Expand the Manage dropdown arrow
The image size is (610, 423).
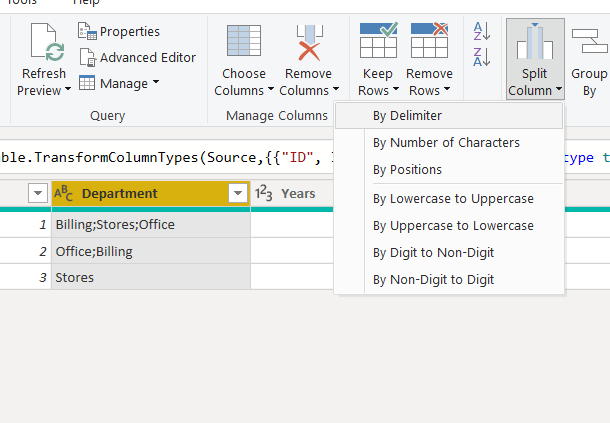(156, 82)
